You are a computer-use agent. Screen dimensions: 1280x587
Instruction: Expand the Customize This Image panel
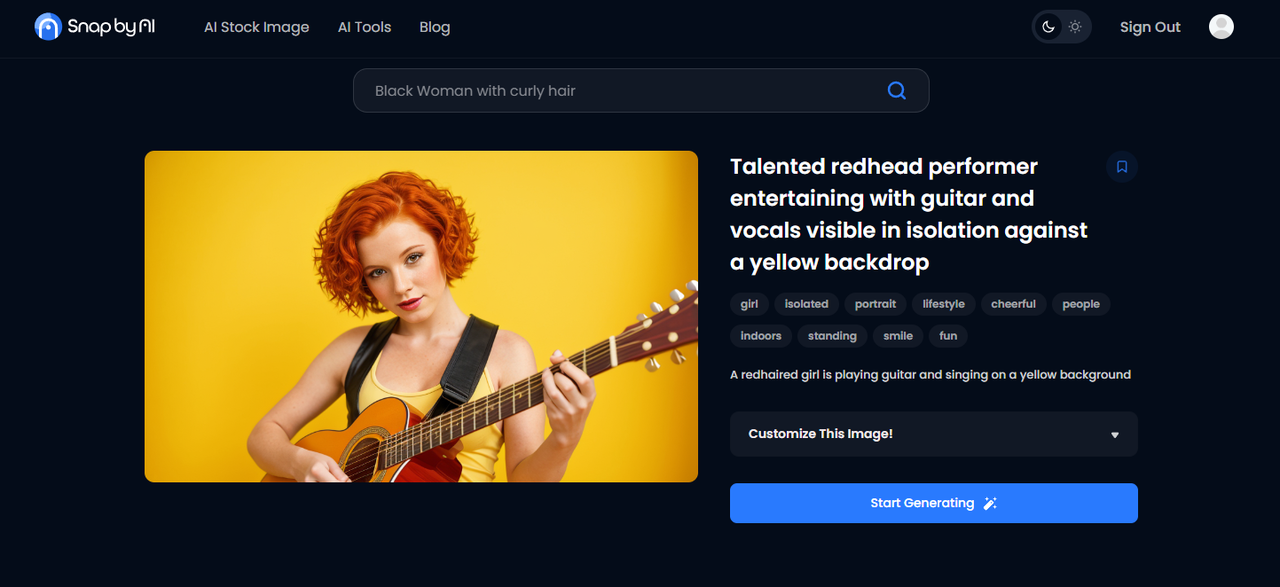820,434
